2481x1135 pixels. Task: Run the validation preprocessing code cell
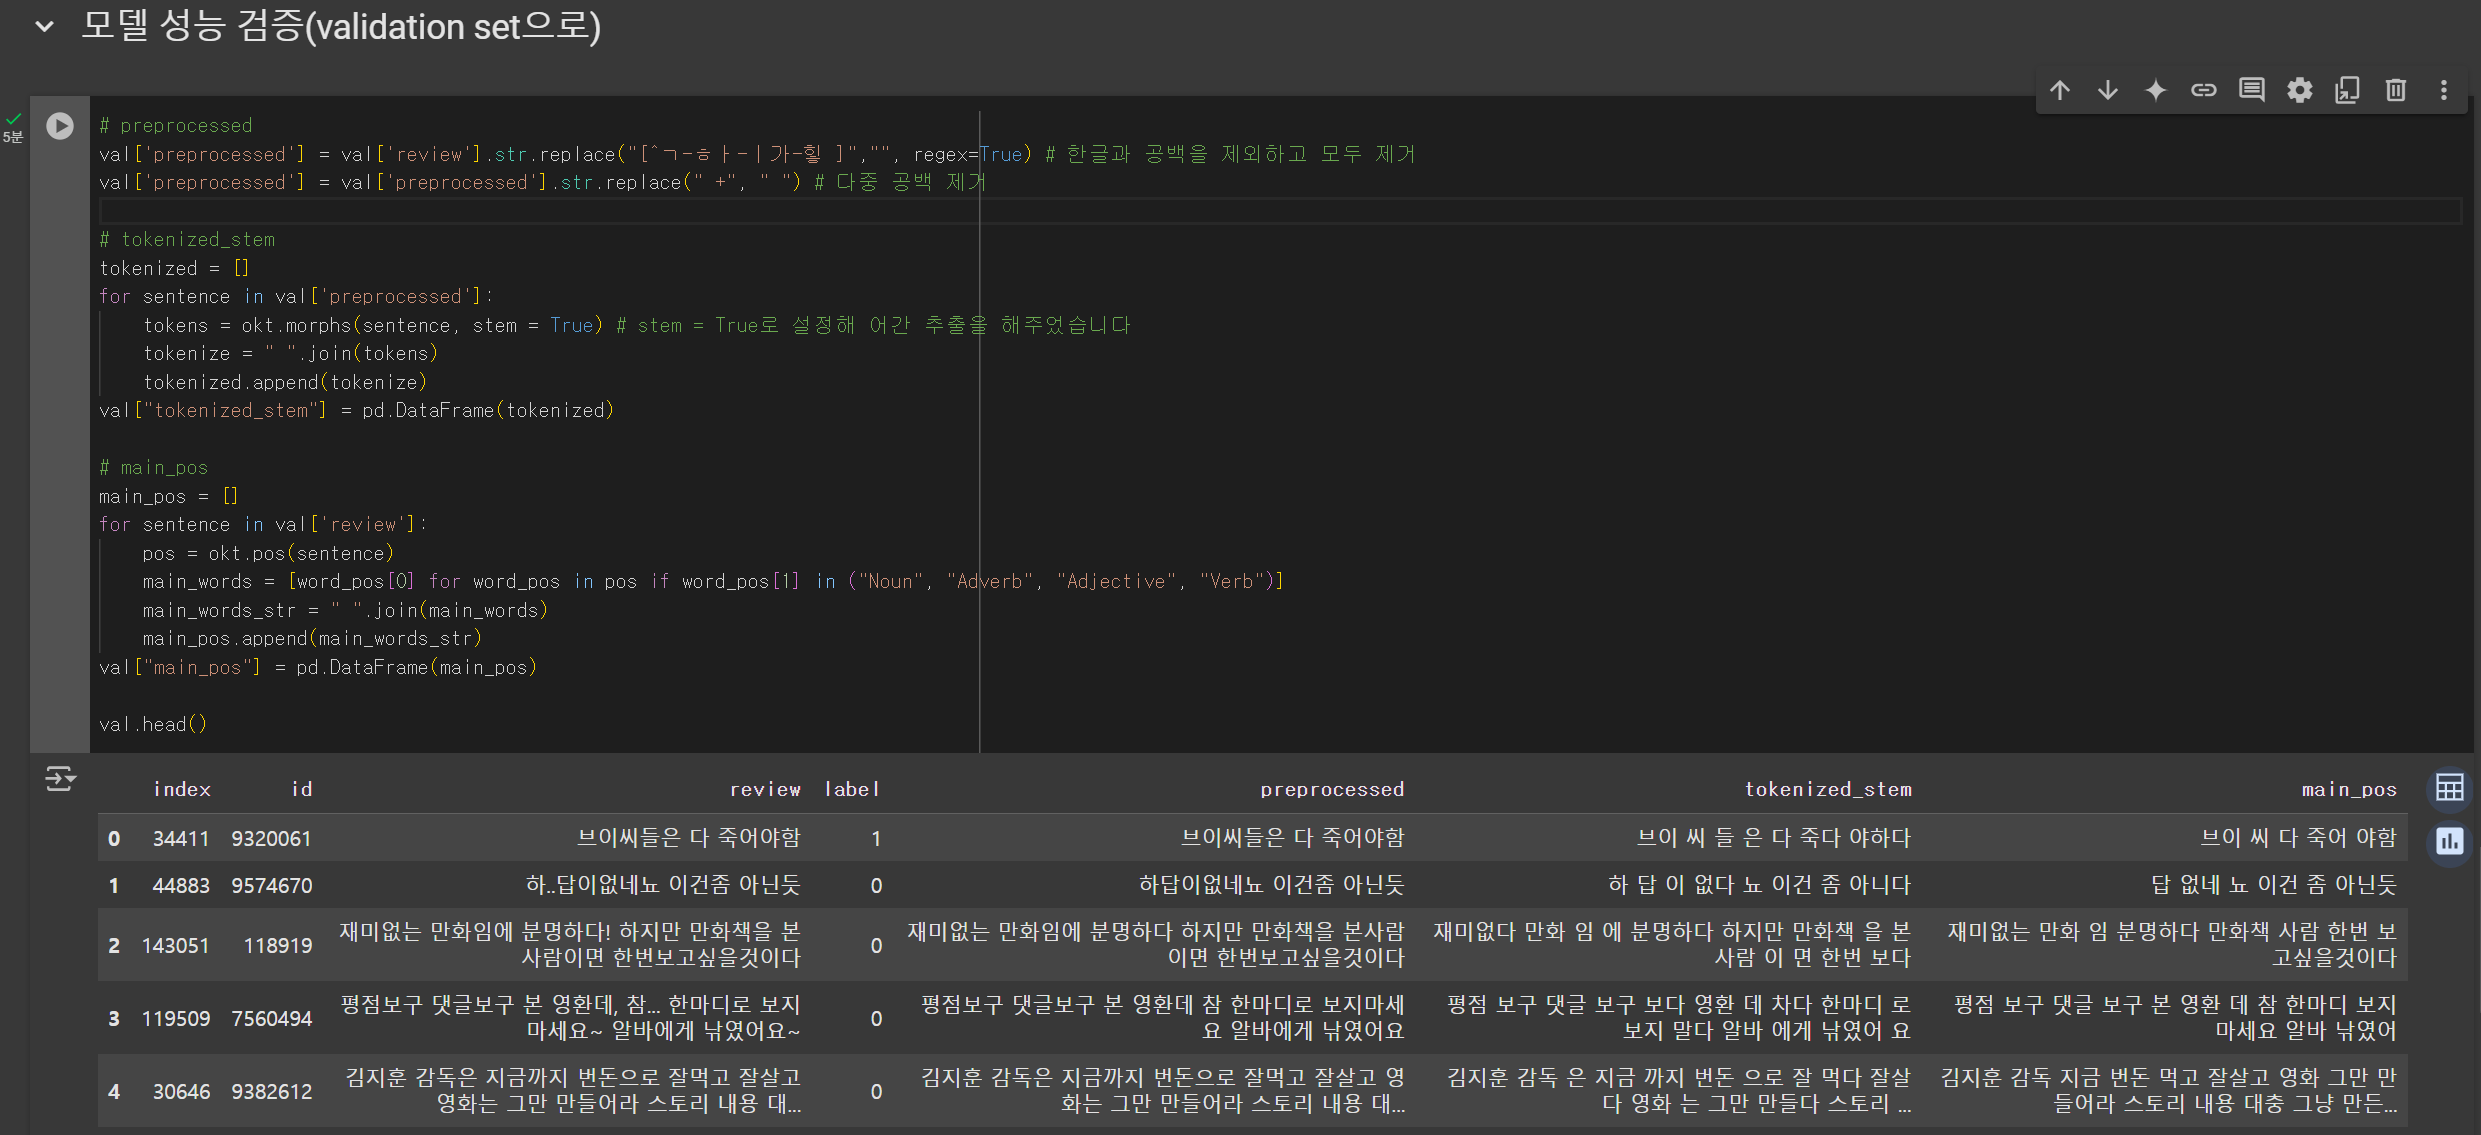tap(60, 126)
